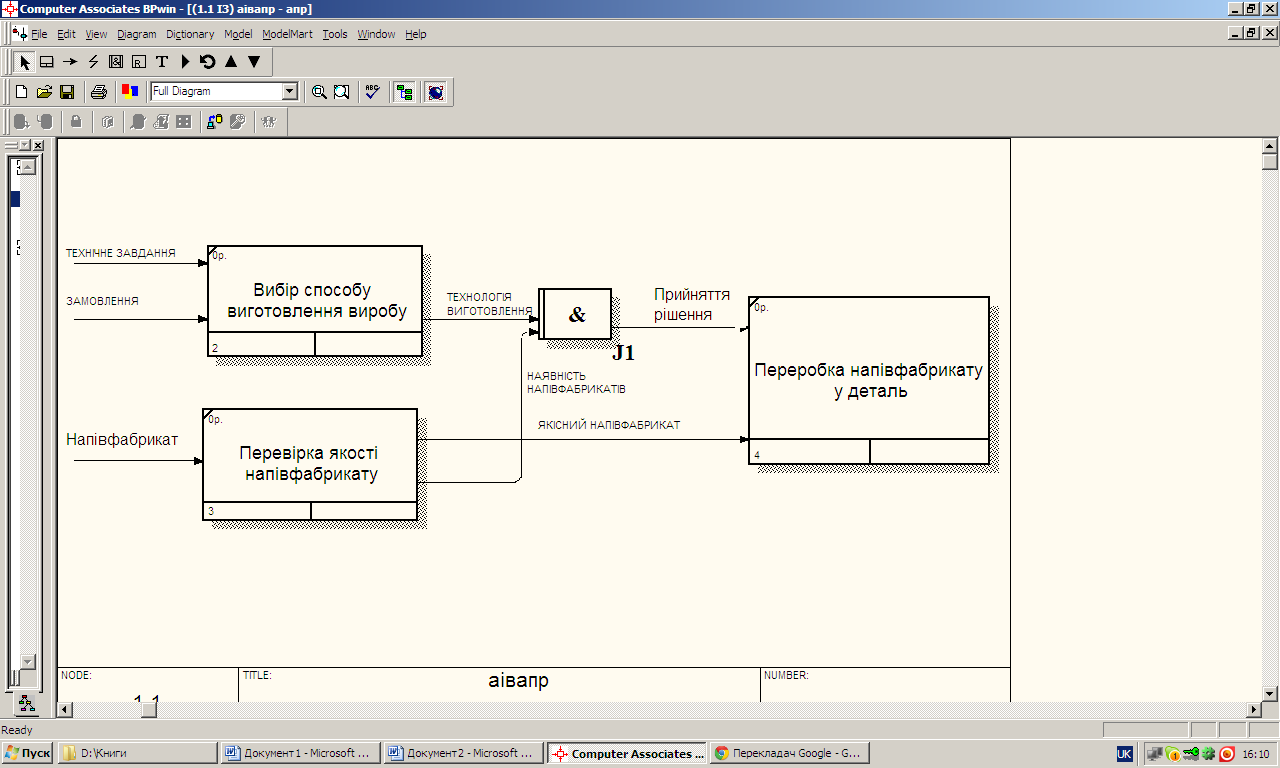Click arrow label 'ЗАМОВЛЕННЯ'
Viewport: 1280px width, 768px height.
(102, 301)
